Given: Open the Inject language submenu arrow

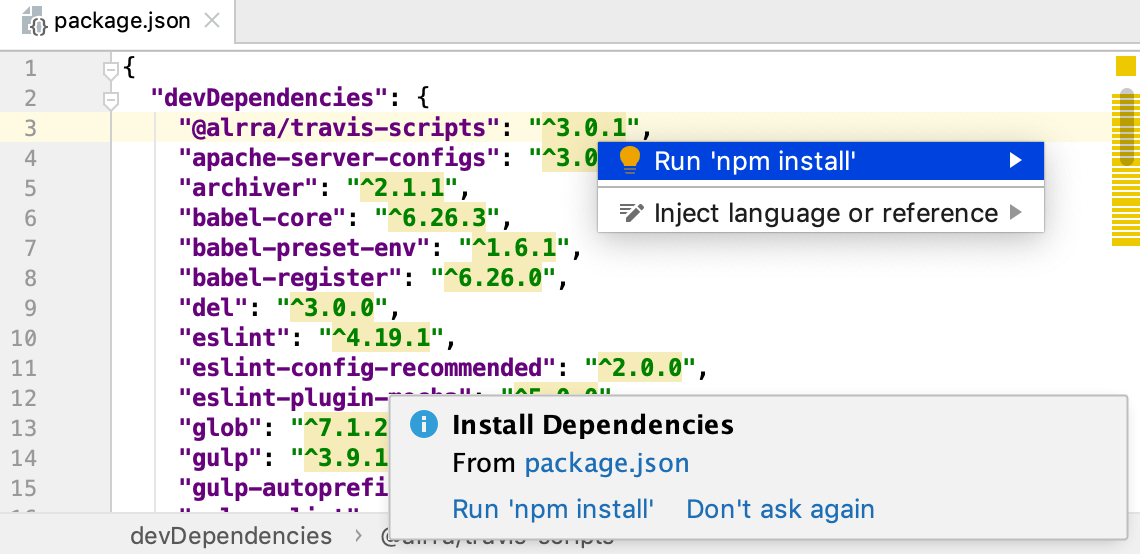Looking at the screenshot, I should pyautogui.click(x=1016, y=213).
